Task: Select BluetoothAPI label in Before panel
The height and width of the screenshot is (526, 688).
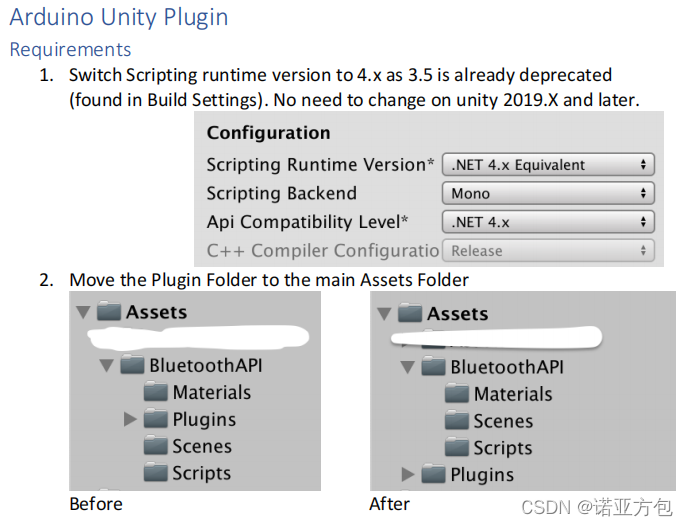Action: pyautogui.click(x=206, y=365)
